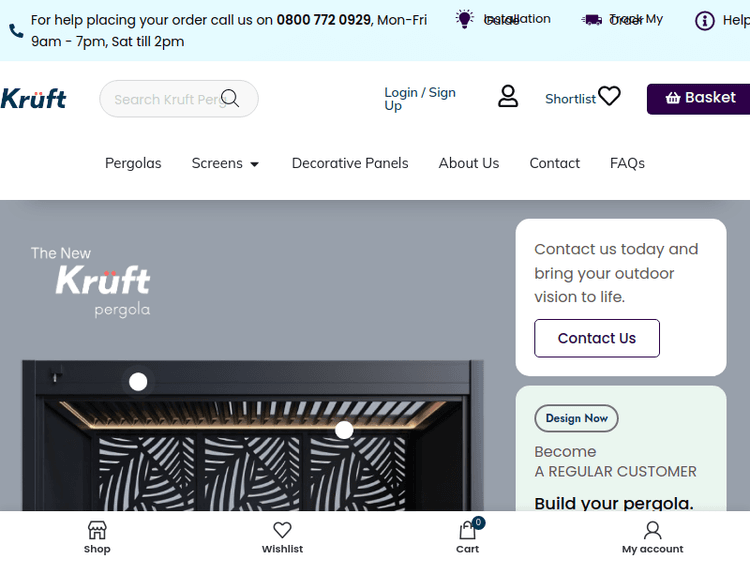The height and width of the screenshot is (563, 750).
Task: Focus the Search Kruft search field
Action: tap(165, 99)
